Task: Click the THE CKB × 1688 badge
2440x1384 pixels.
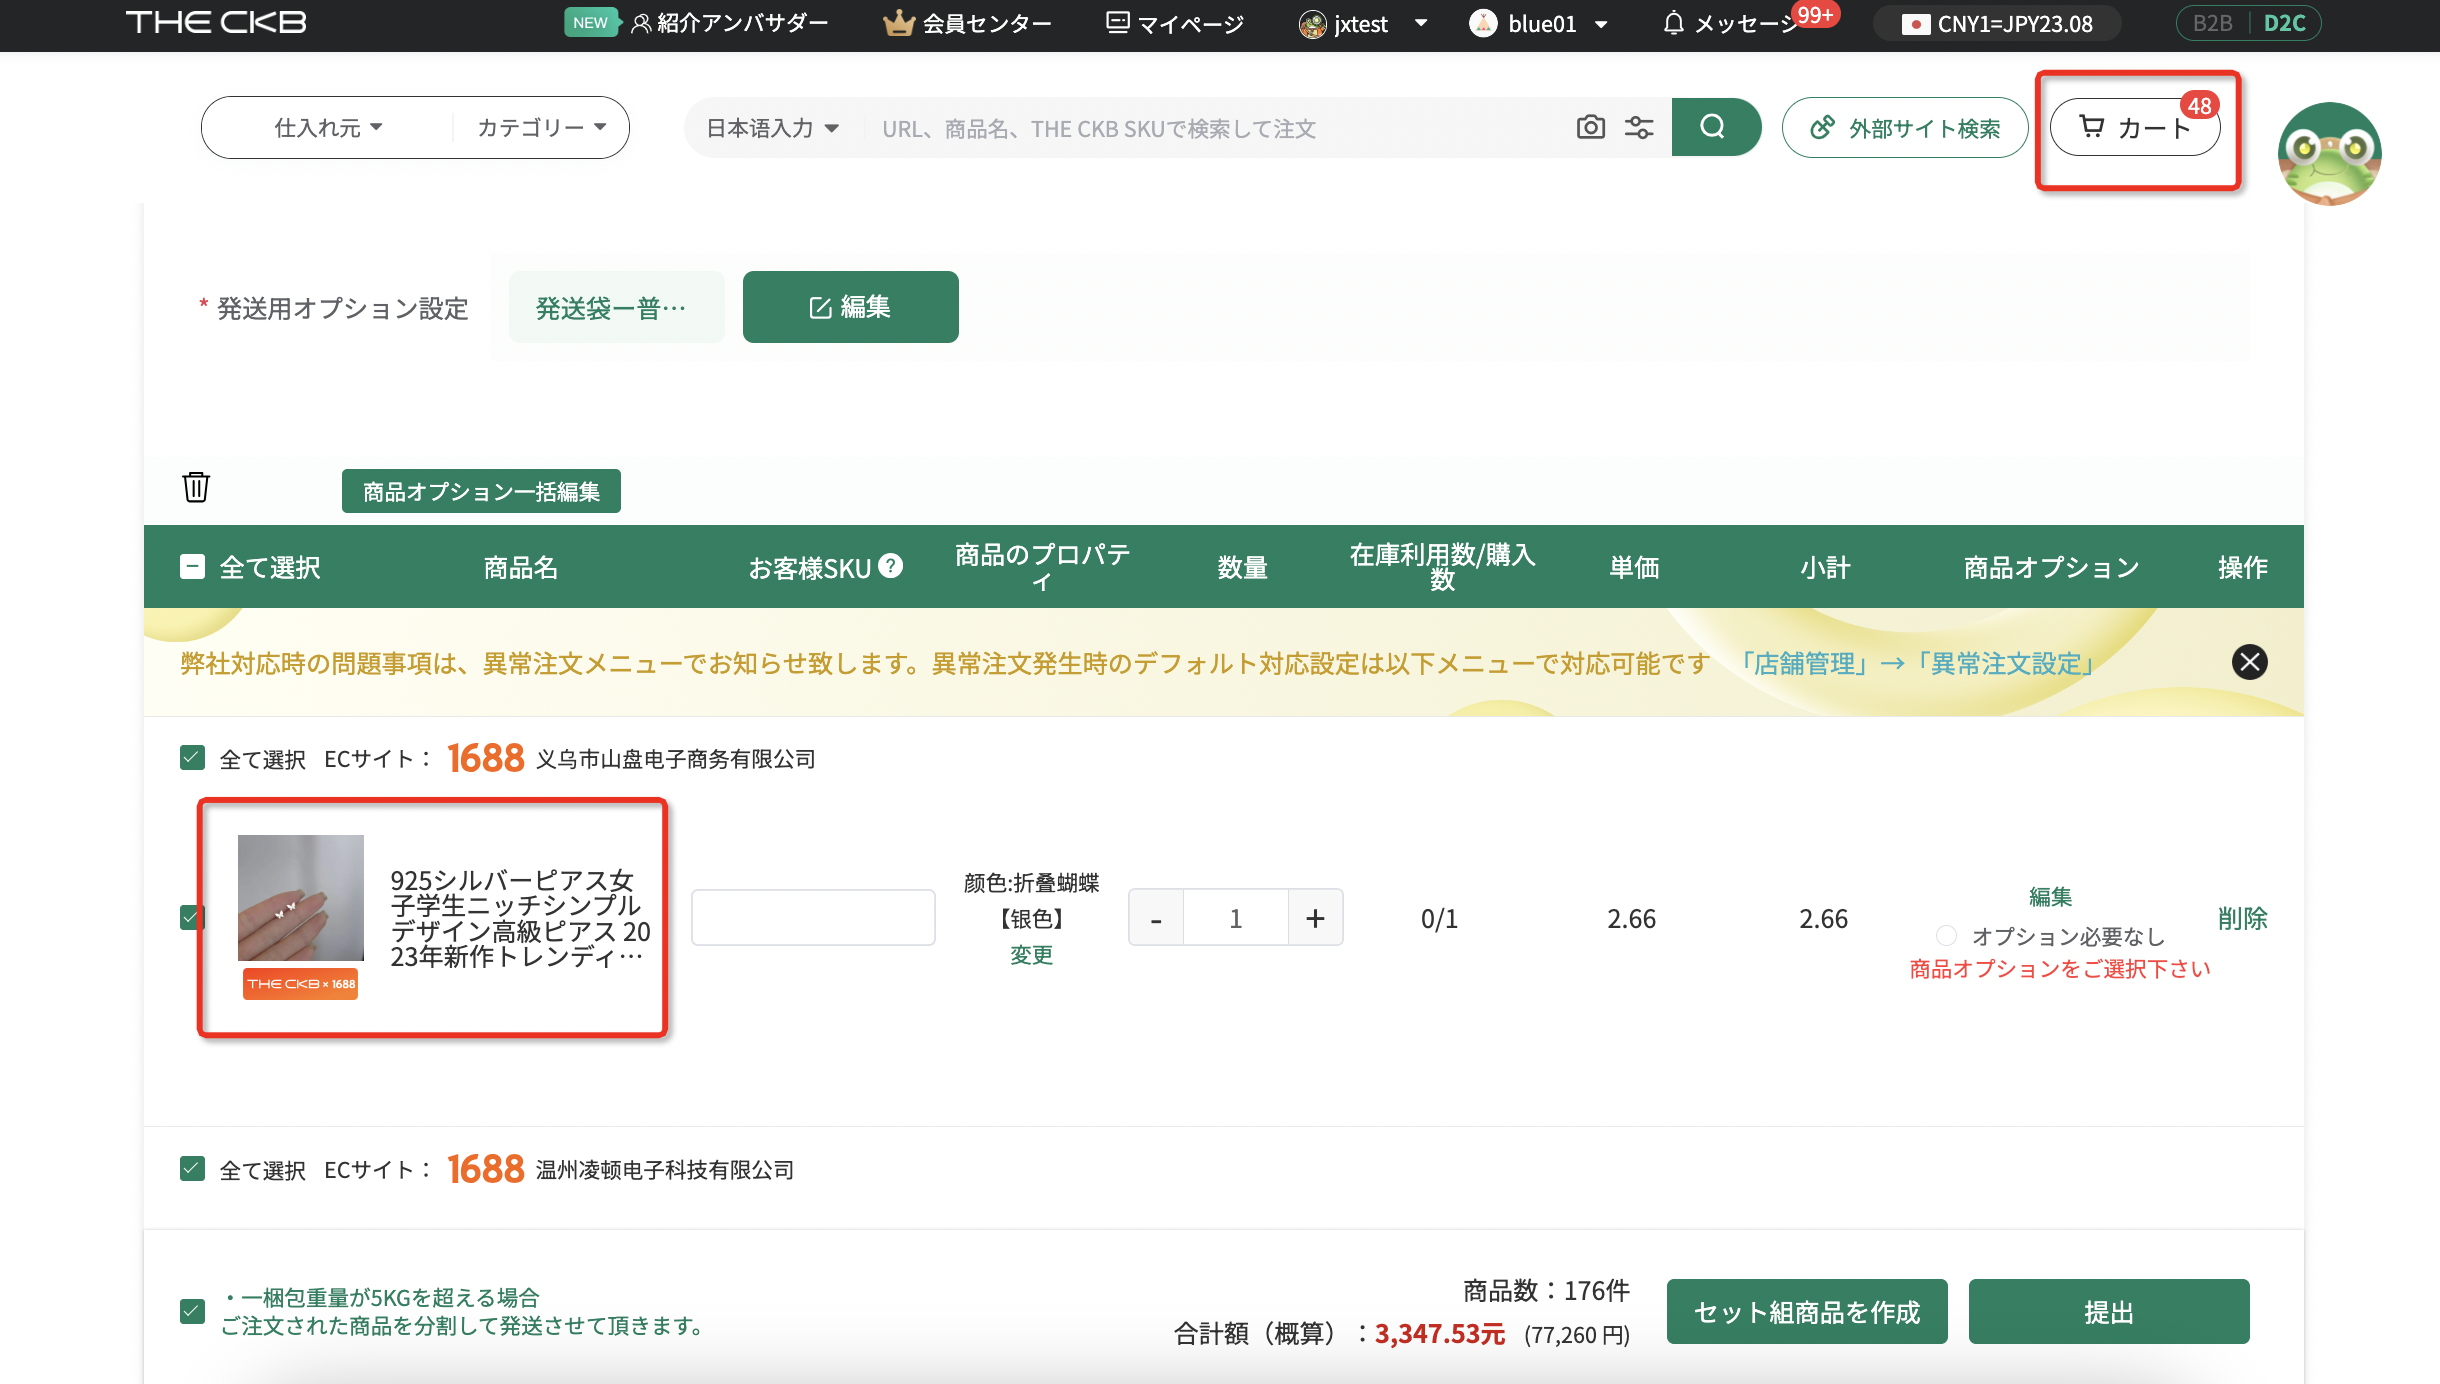Action: pyautogui.click(x=300, y=984)
